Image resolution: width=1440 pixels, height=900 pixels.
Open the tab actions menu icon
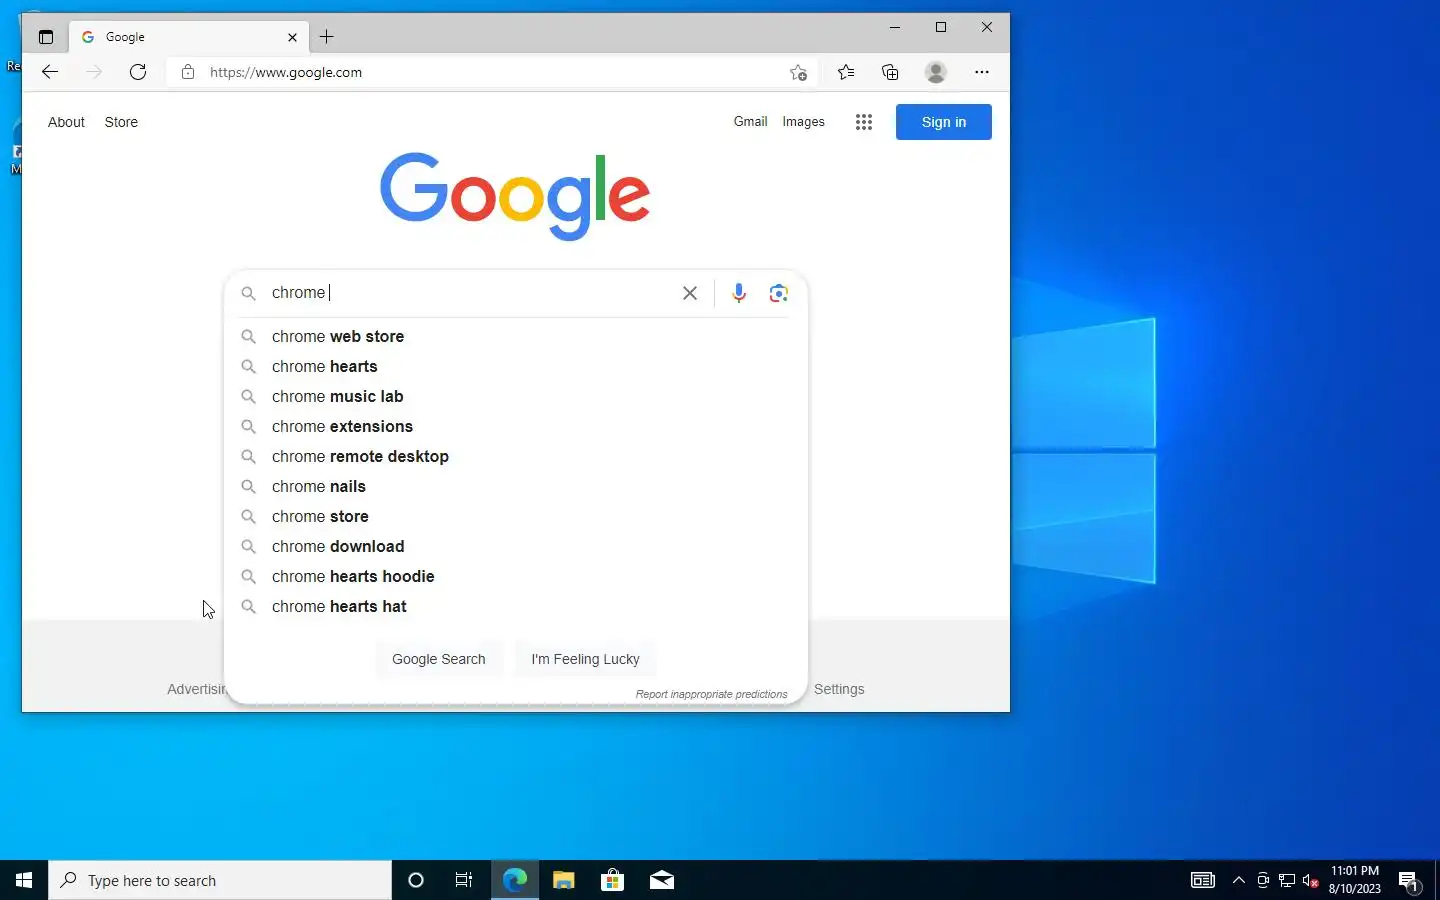click(x=46, y=37)
